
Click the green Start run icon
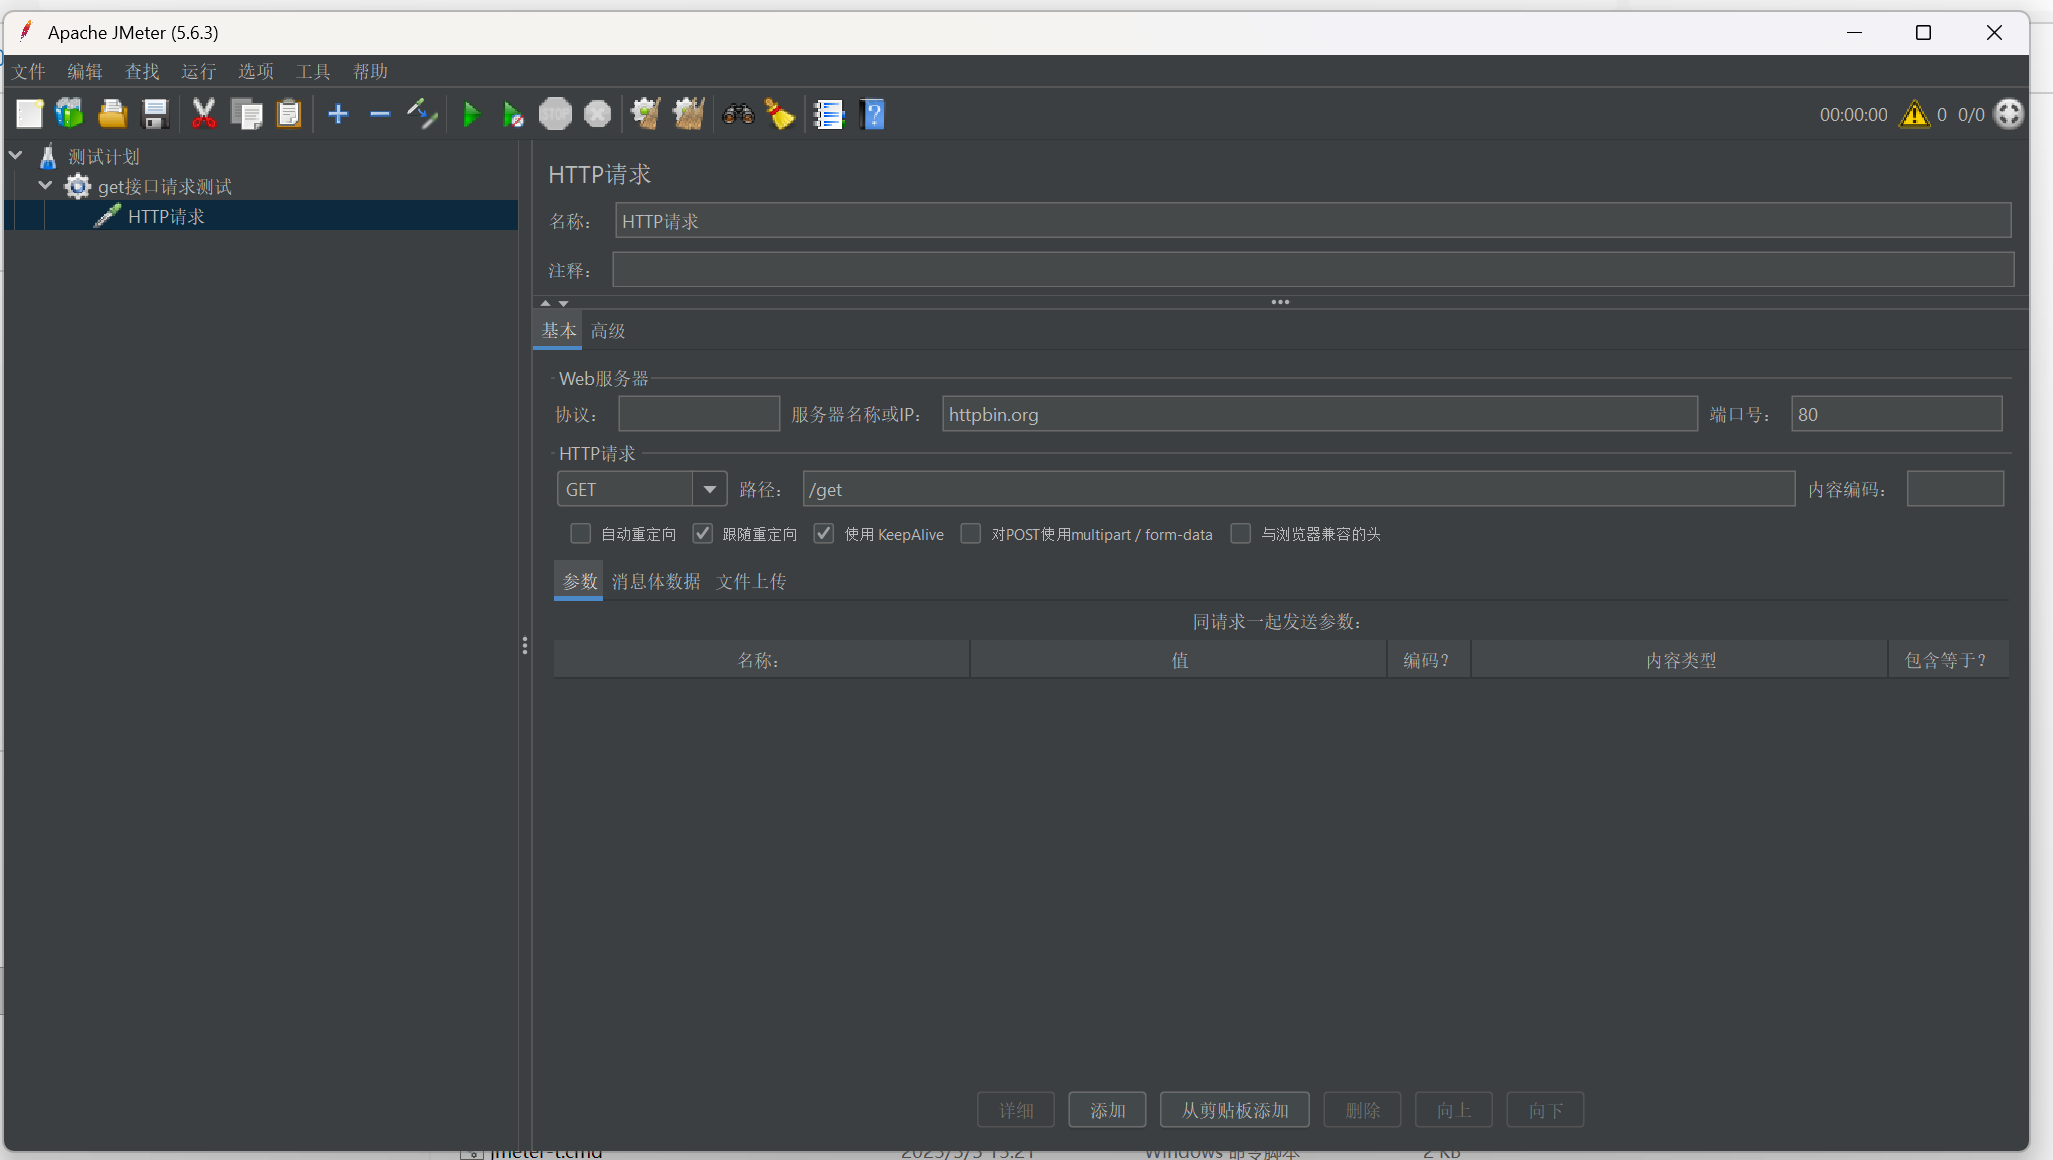pos(471,115)
